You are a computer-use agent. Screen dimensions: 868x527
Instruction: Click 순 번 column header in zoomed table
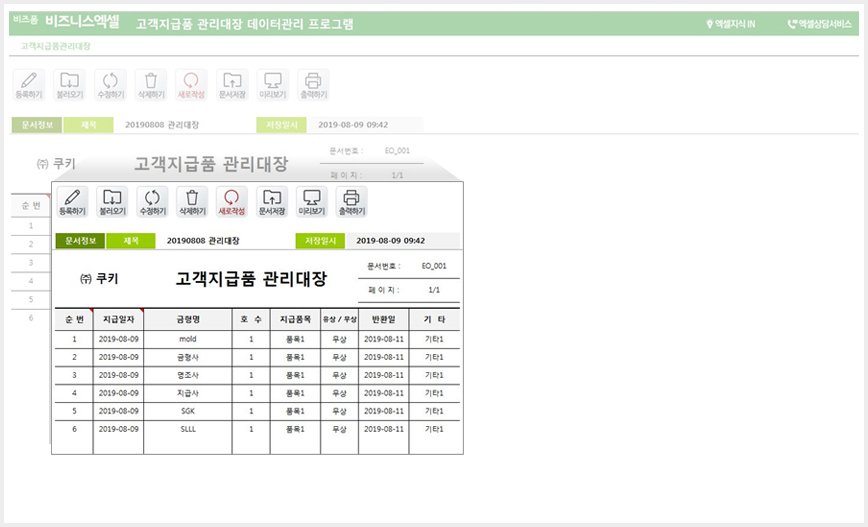click(x=74, y=319)
